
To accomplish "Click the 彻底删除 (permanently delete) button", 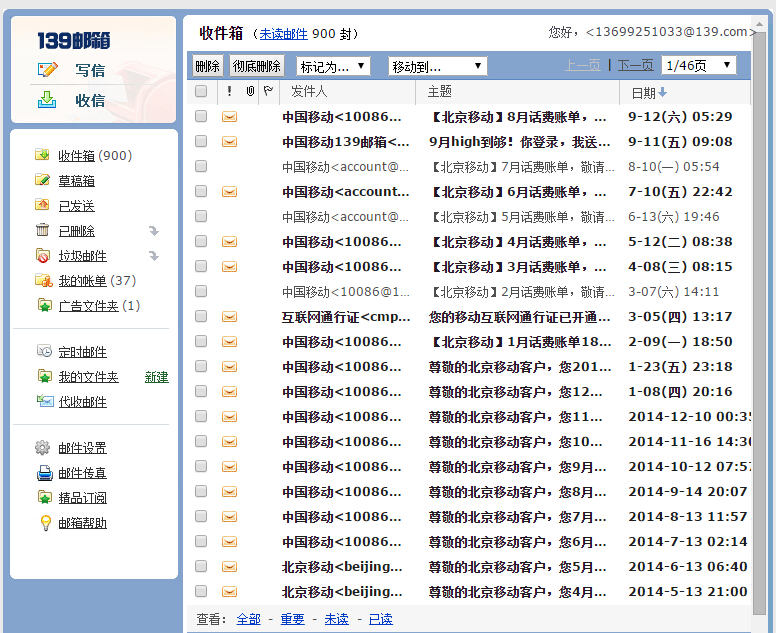I will point(257,66).
